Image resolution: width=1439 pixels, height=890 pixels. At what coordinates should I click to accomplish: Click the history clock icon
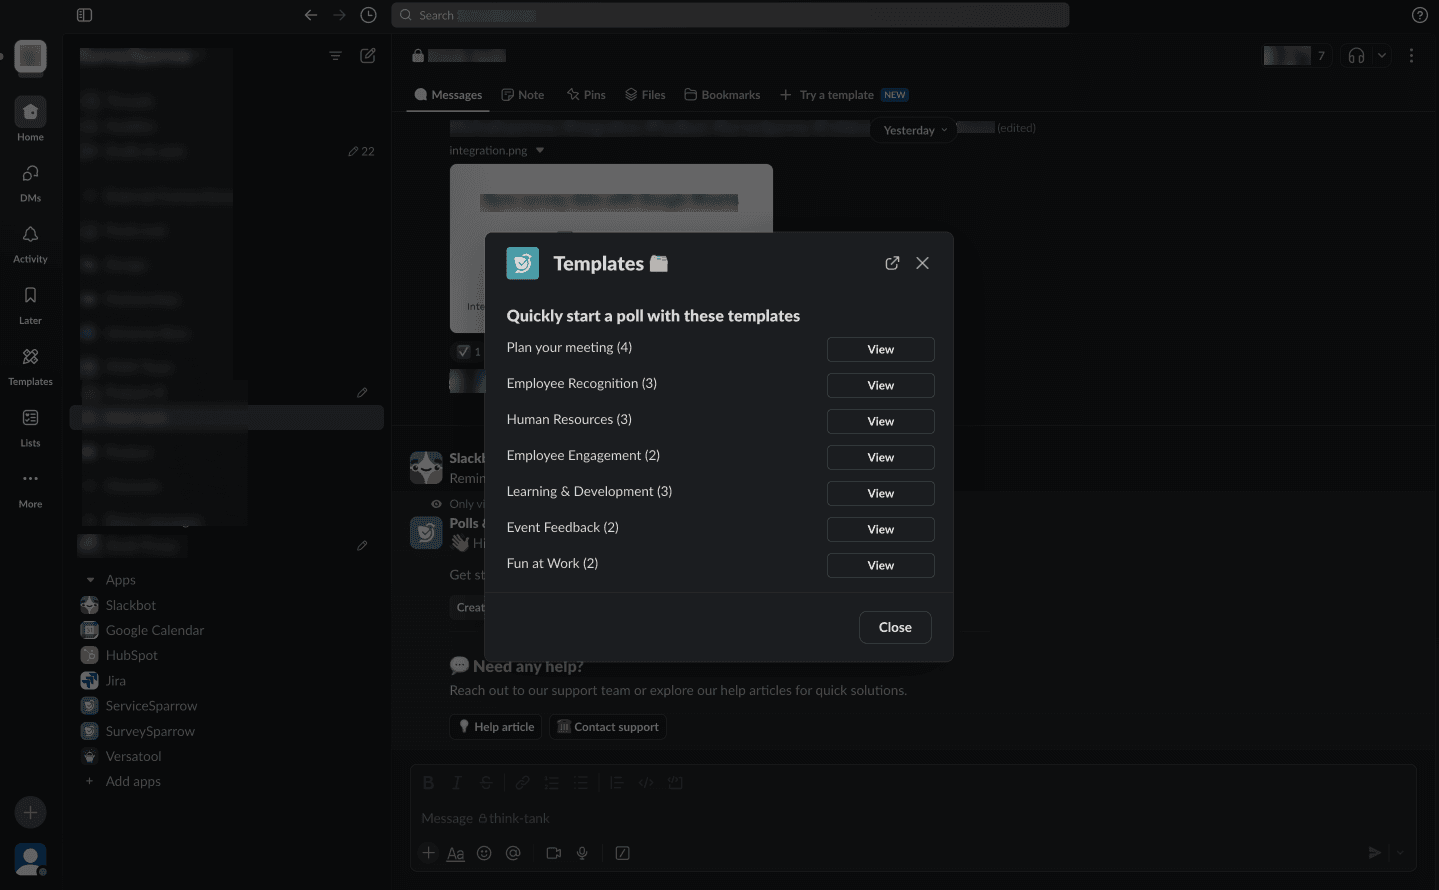pyautogui.click(x=368, y=15)
